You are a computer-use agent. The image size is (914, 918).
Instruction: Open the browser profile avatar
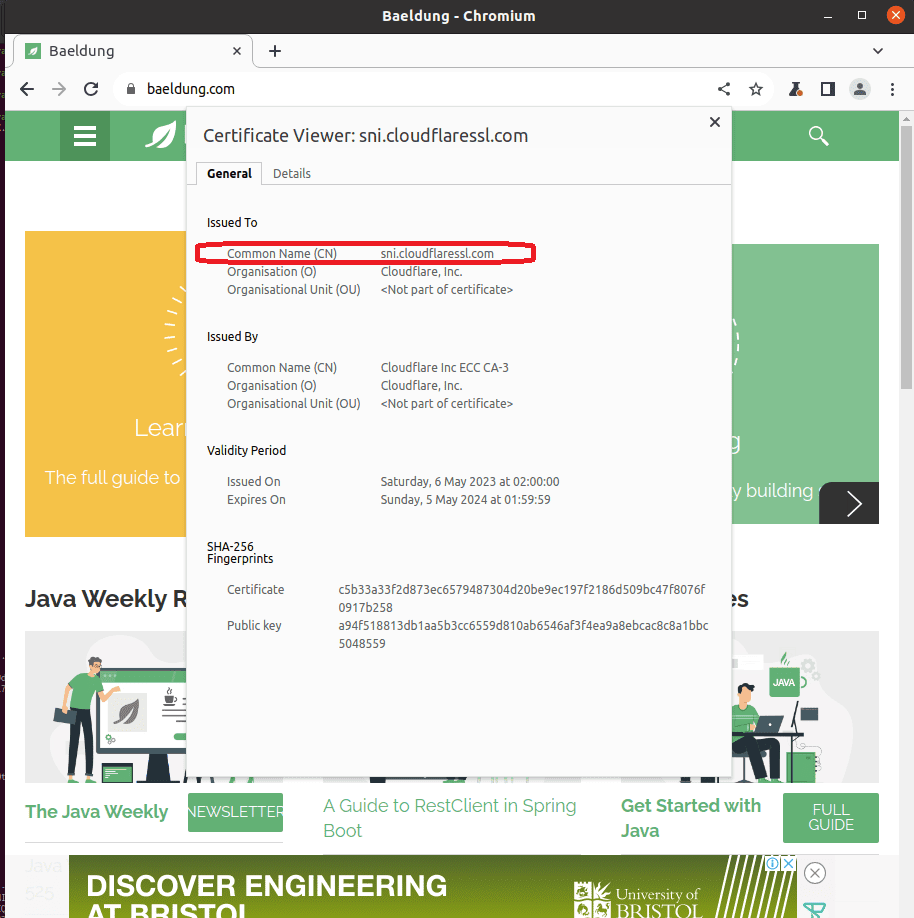click(859, 89)
